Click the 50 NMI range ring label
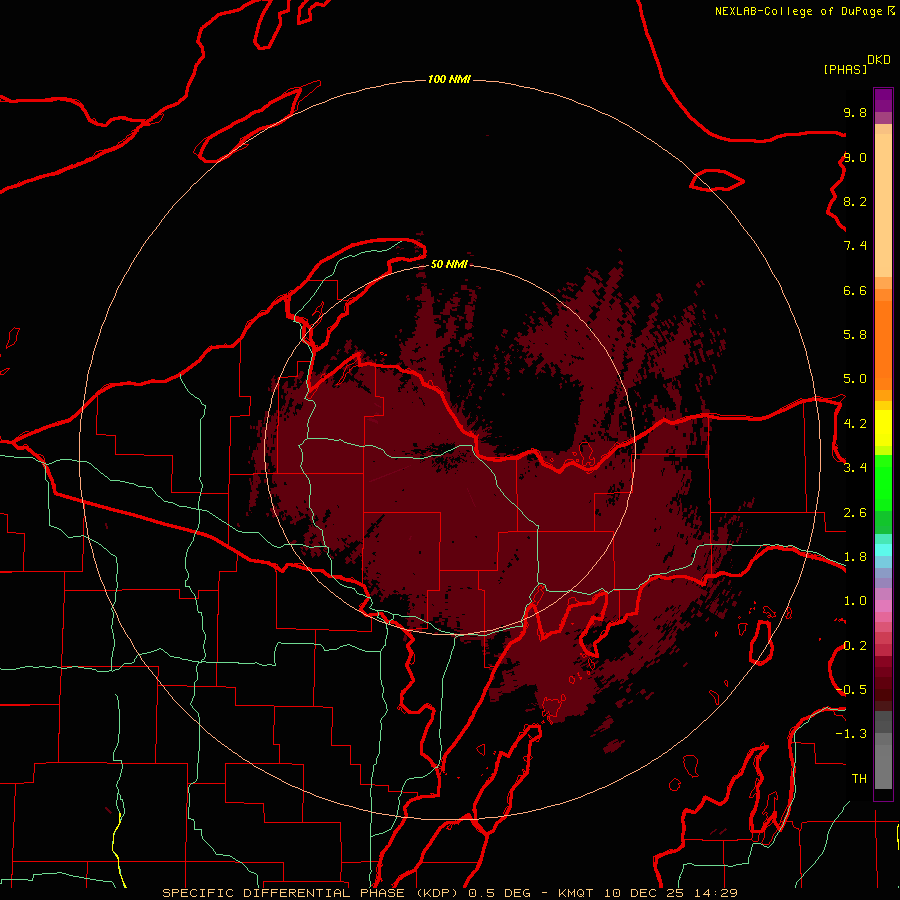The image size is (900, 900). [449, 264]
